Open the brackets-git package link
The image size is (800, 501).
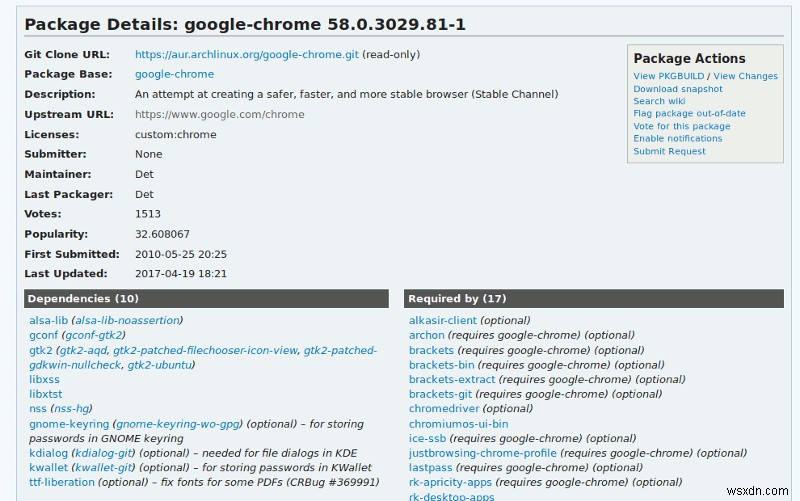[440, 394]
